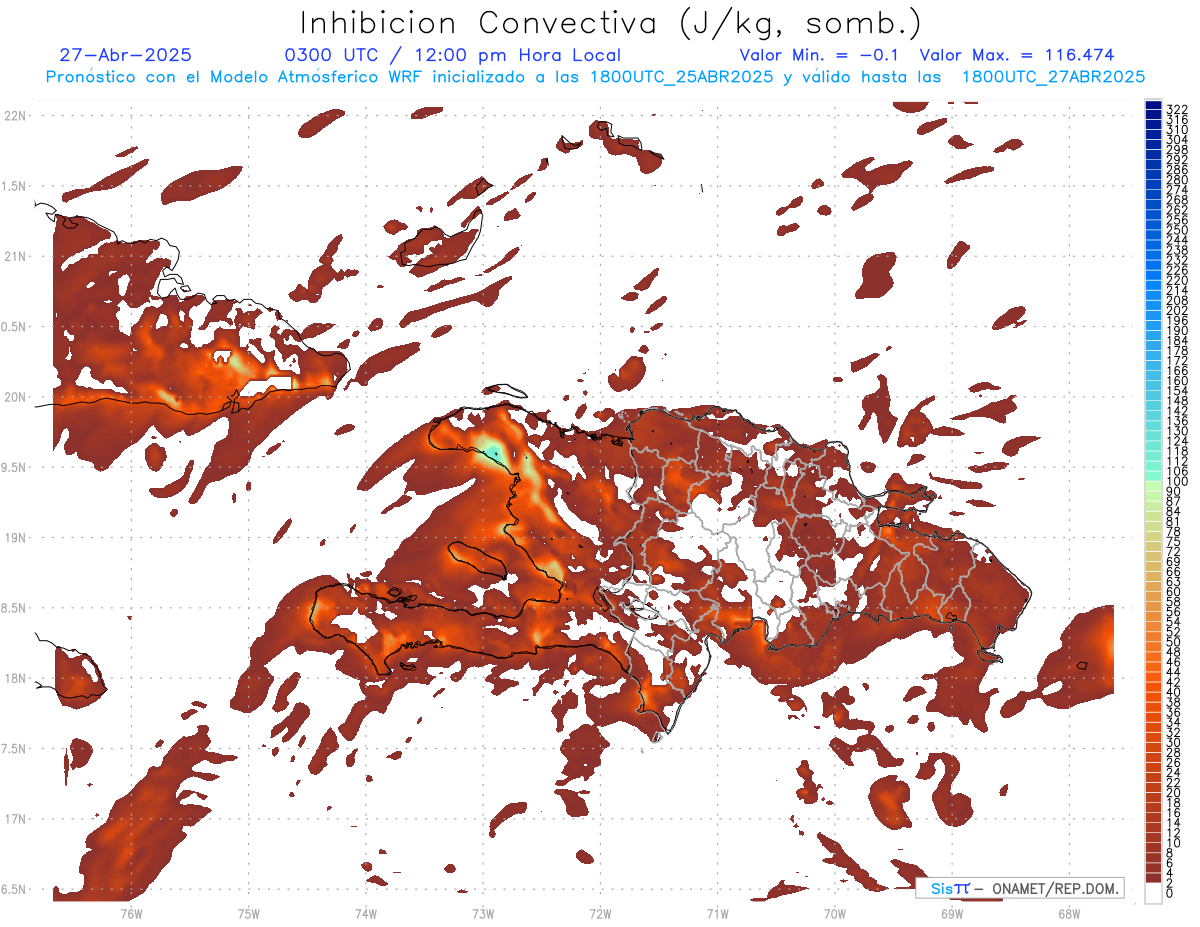1200x927 pixels.
Task: Click the 18N latitude label
Action: (14, 678)
